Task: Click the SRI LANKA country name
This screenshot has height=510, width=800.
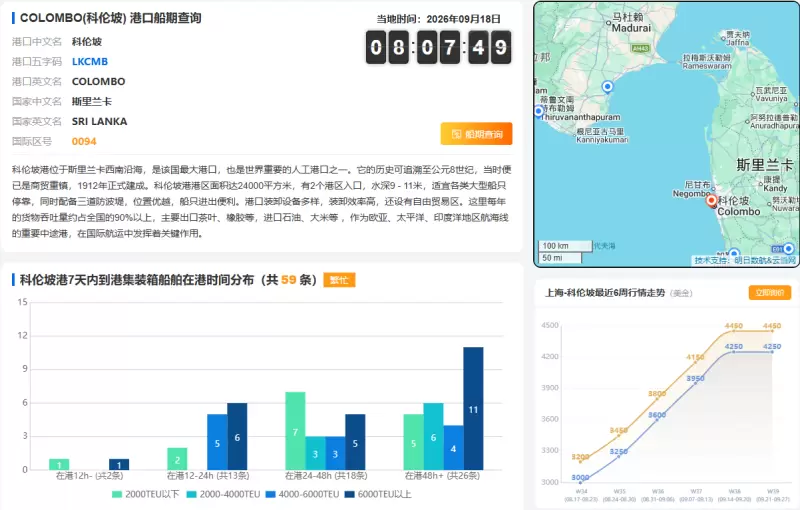Action: coord(99,121)
